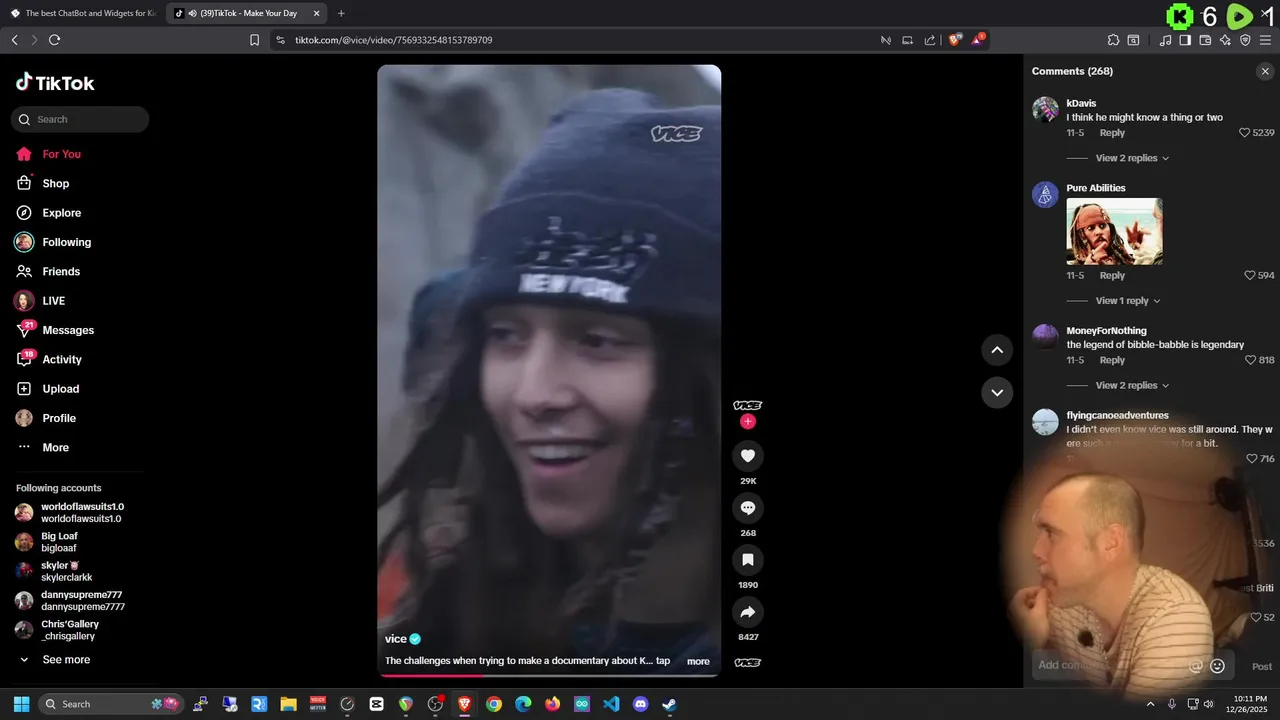This screenshot has height=720, width=1280.
Task: Go to next video with down arrow
Action: [997, 392]
